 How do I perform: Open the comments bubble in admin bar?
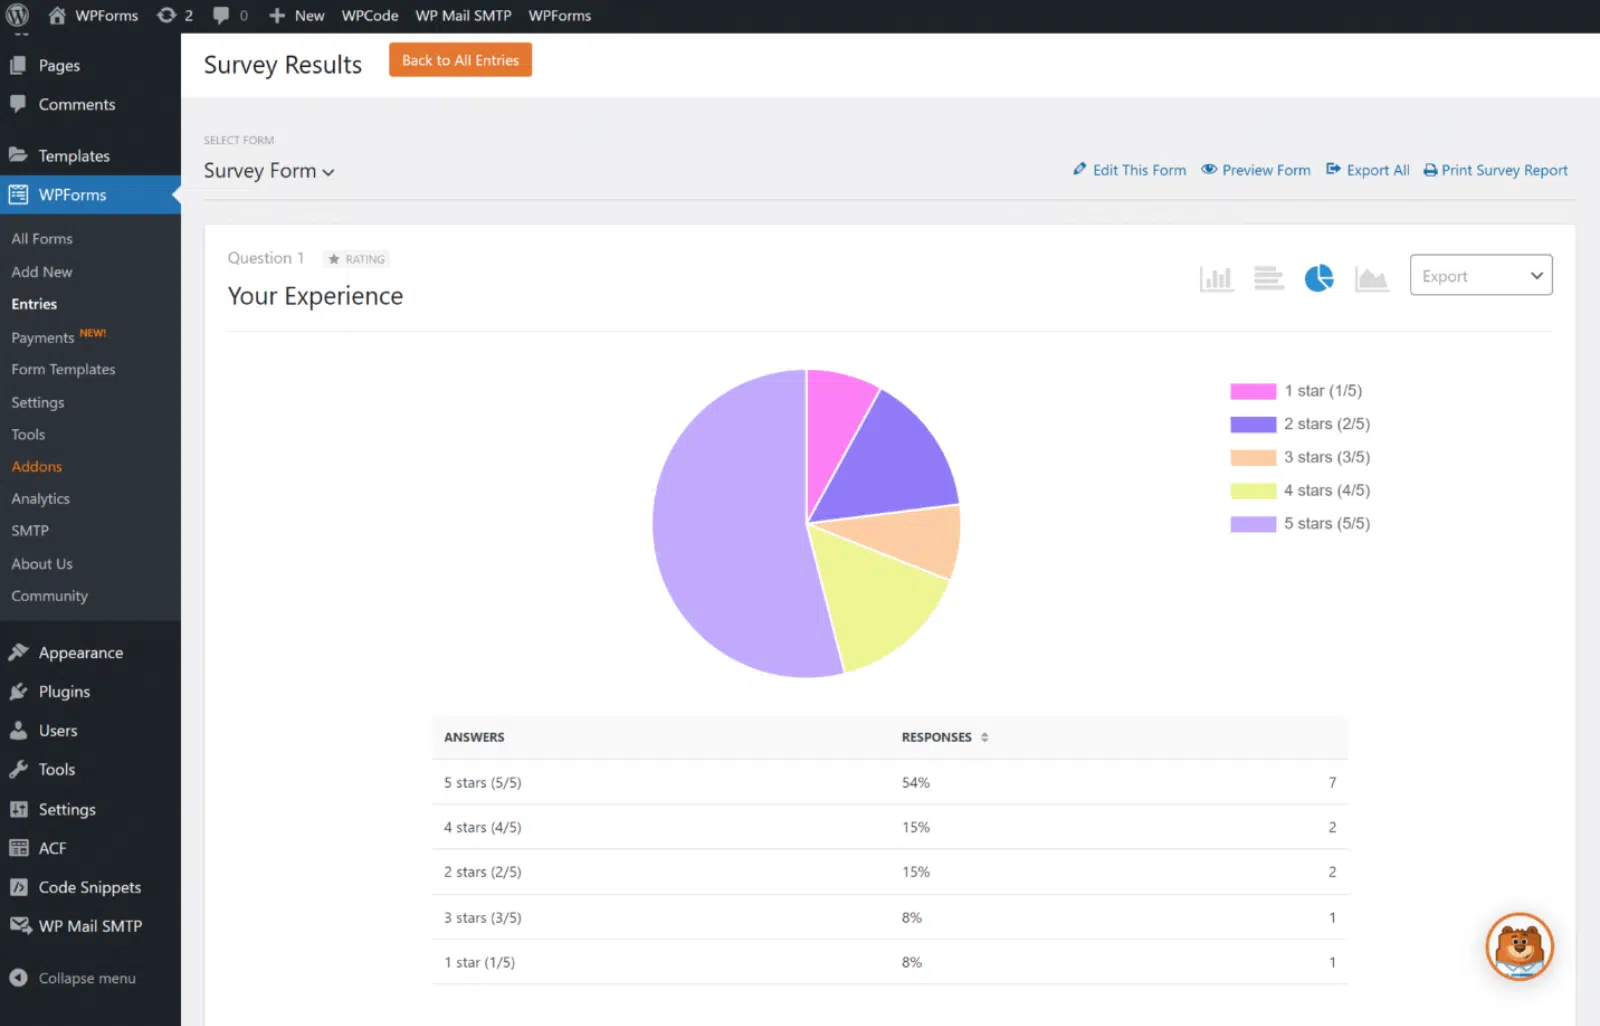point(221,16)
